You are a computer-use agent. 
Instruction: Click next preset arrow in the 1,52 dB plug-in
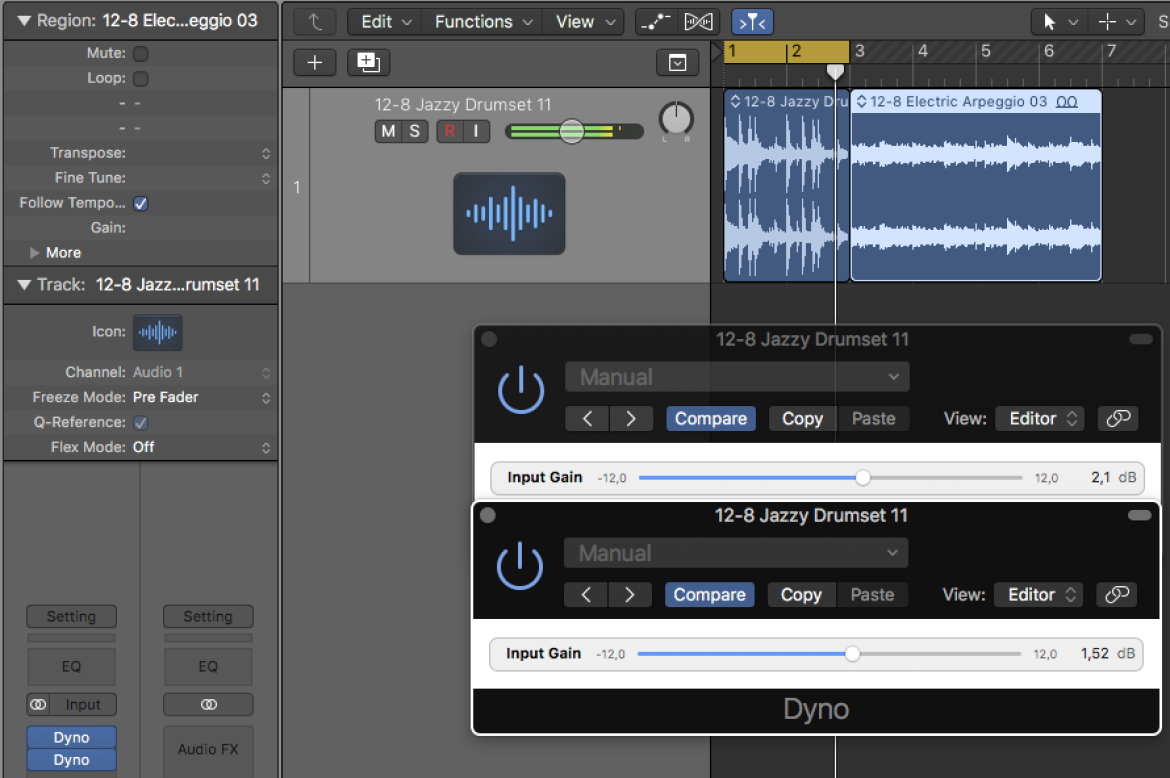tap(630, 595)
